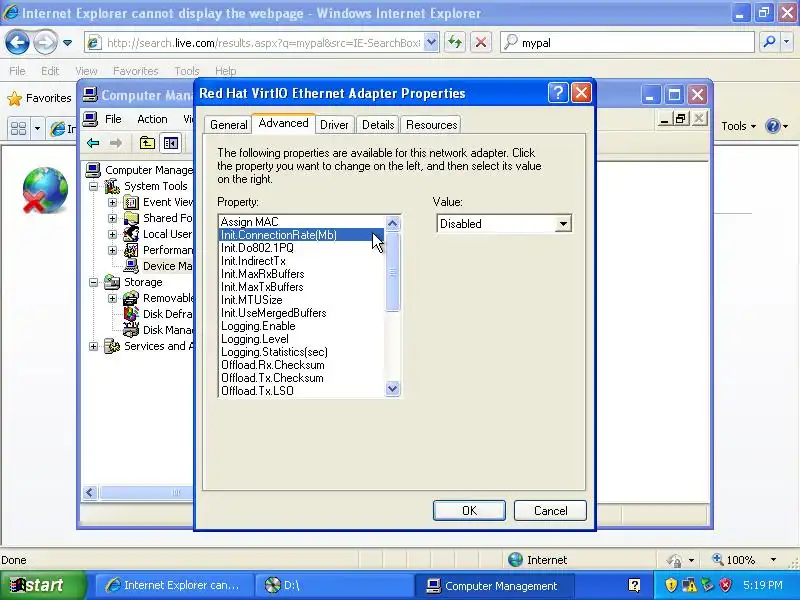Open Action menu in Computer Management
The width and height of the screenshot is (800, 600).
[152, 119]
